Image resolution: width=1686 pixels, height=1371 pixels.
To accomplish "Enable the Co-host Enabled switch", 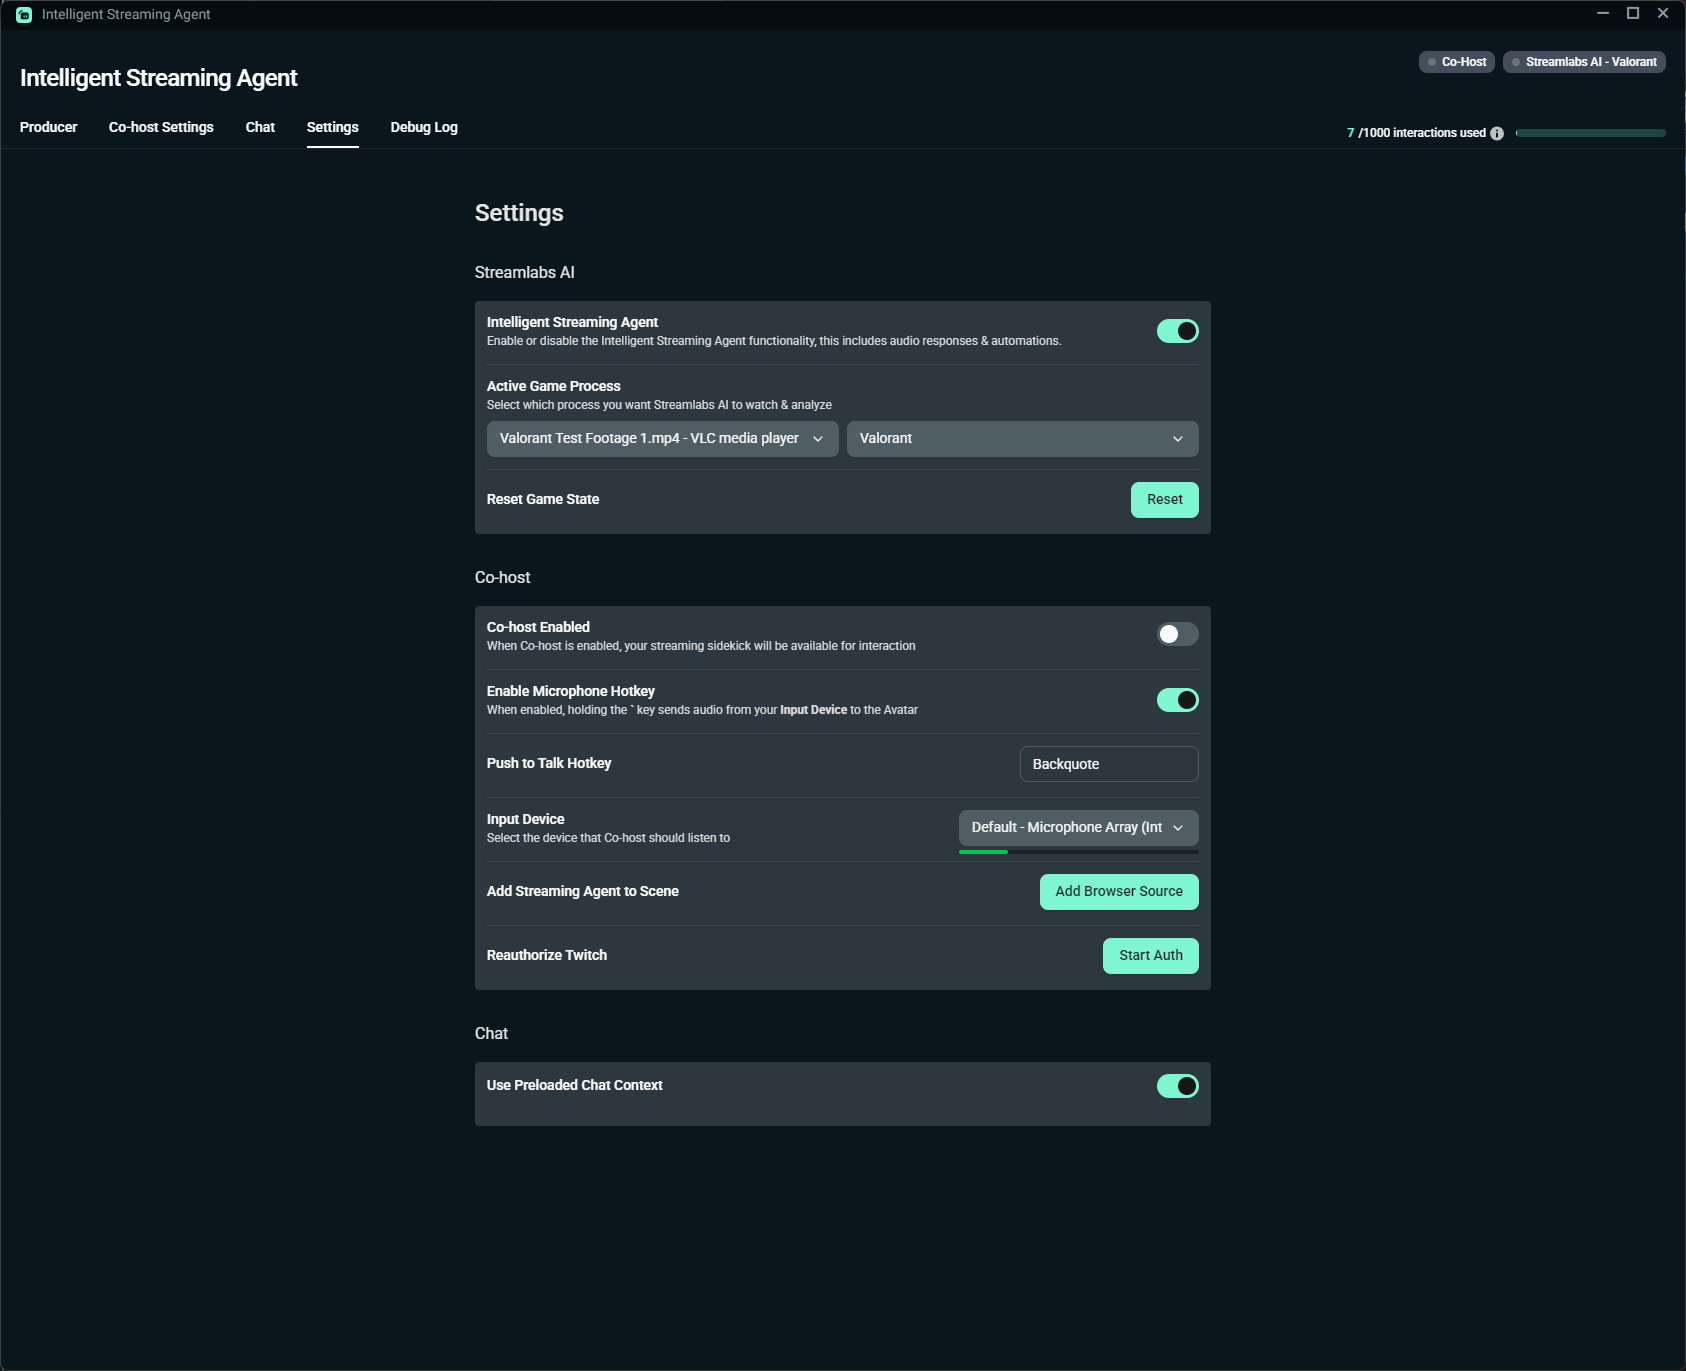I will (1177, 634).
